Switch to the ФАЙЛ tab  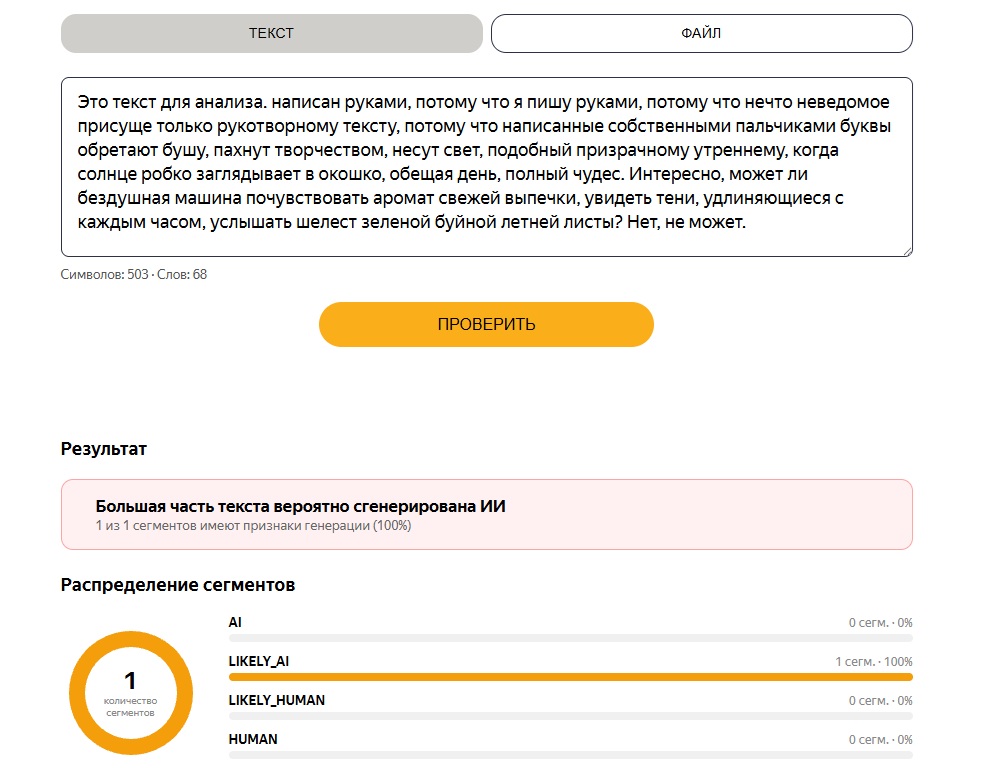point(701,34)
